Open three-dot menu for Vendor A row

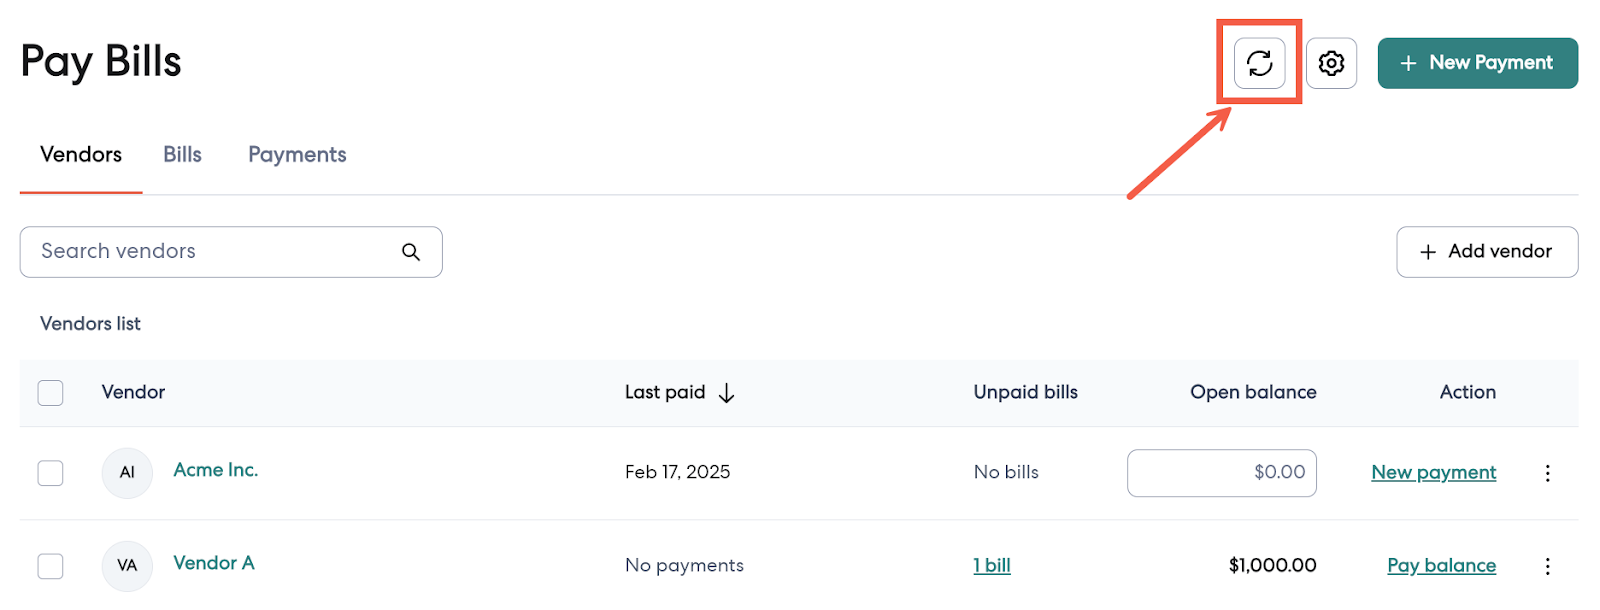point(1547,566)
